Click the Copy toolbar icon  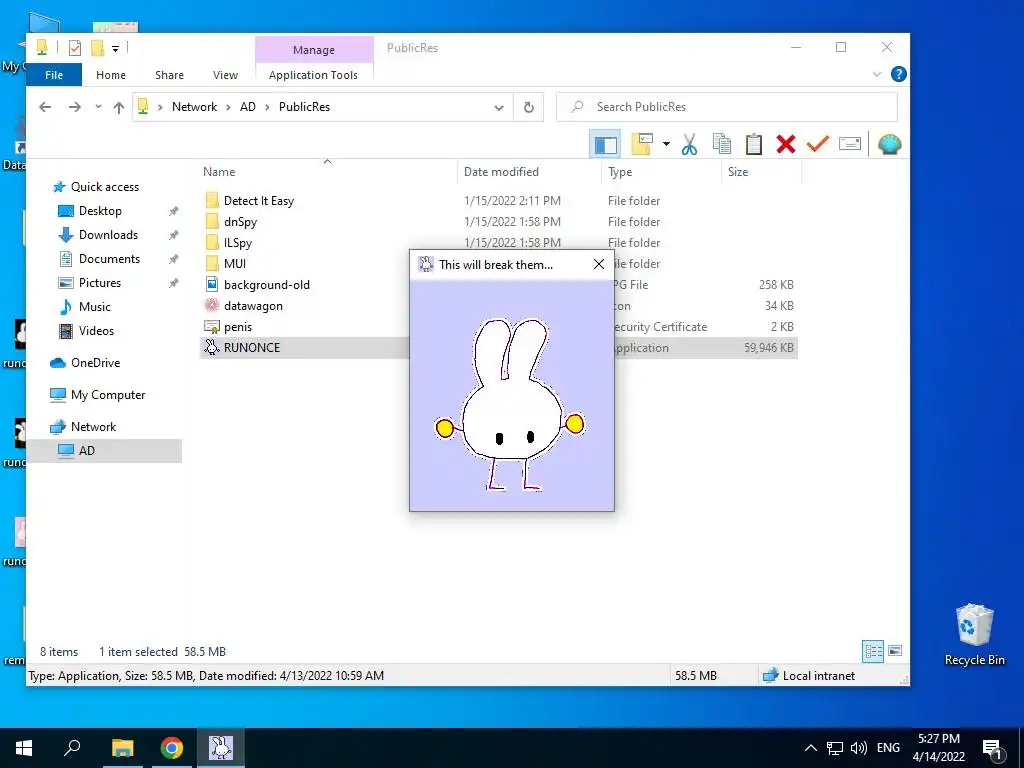pos(722,144)
